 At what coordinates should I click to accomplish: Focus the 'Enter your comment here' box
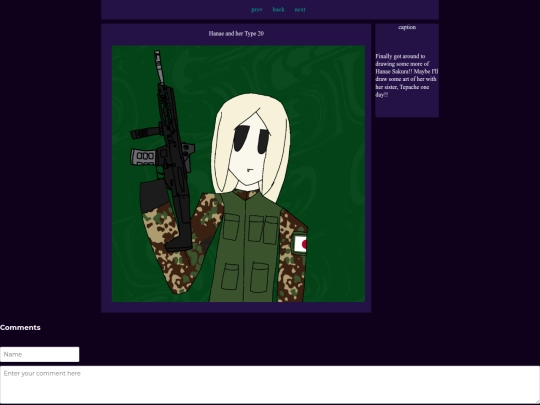click(270, 385)
